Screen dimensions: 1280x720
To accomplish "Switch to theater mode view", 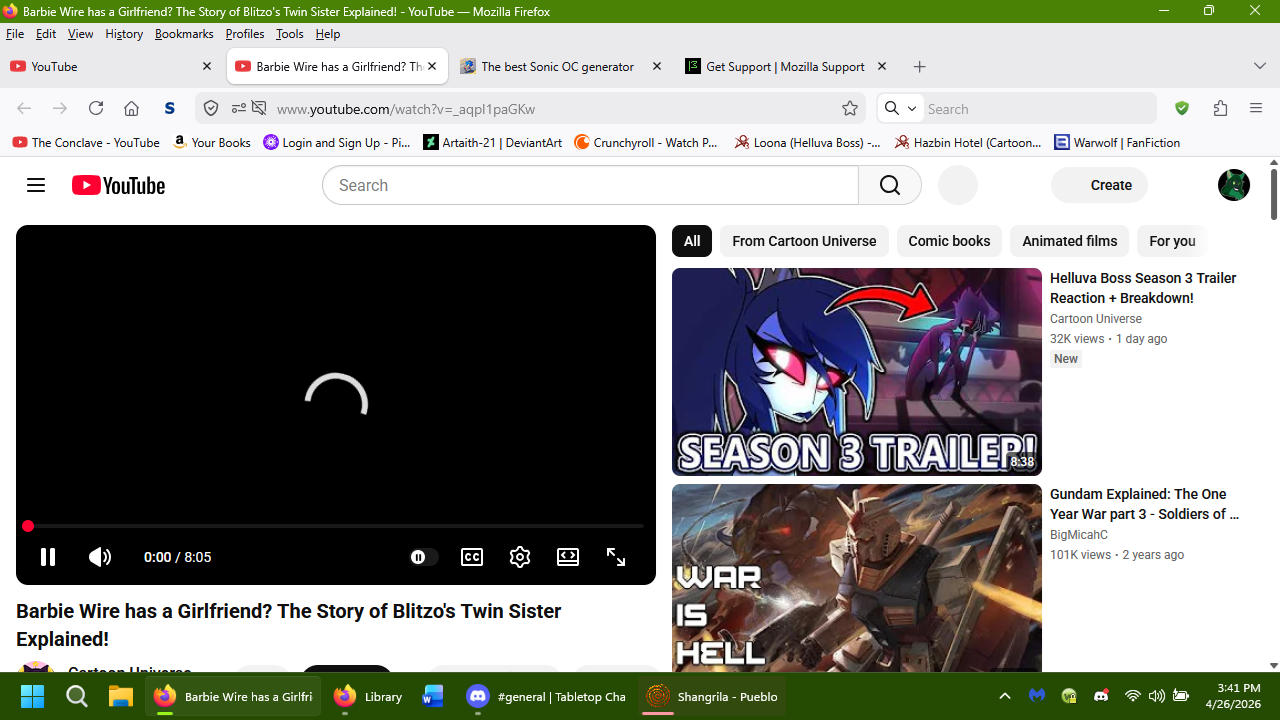I will 568,557.
